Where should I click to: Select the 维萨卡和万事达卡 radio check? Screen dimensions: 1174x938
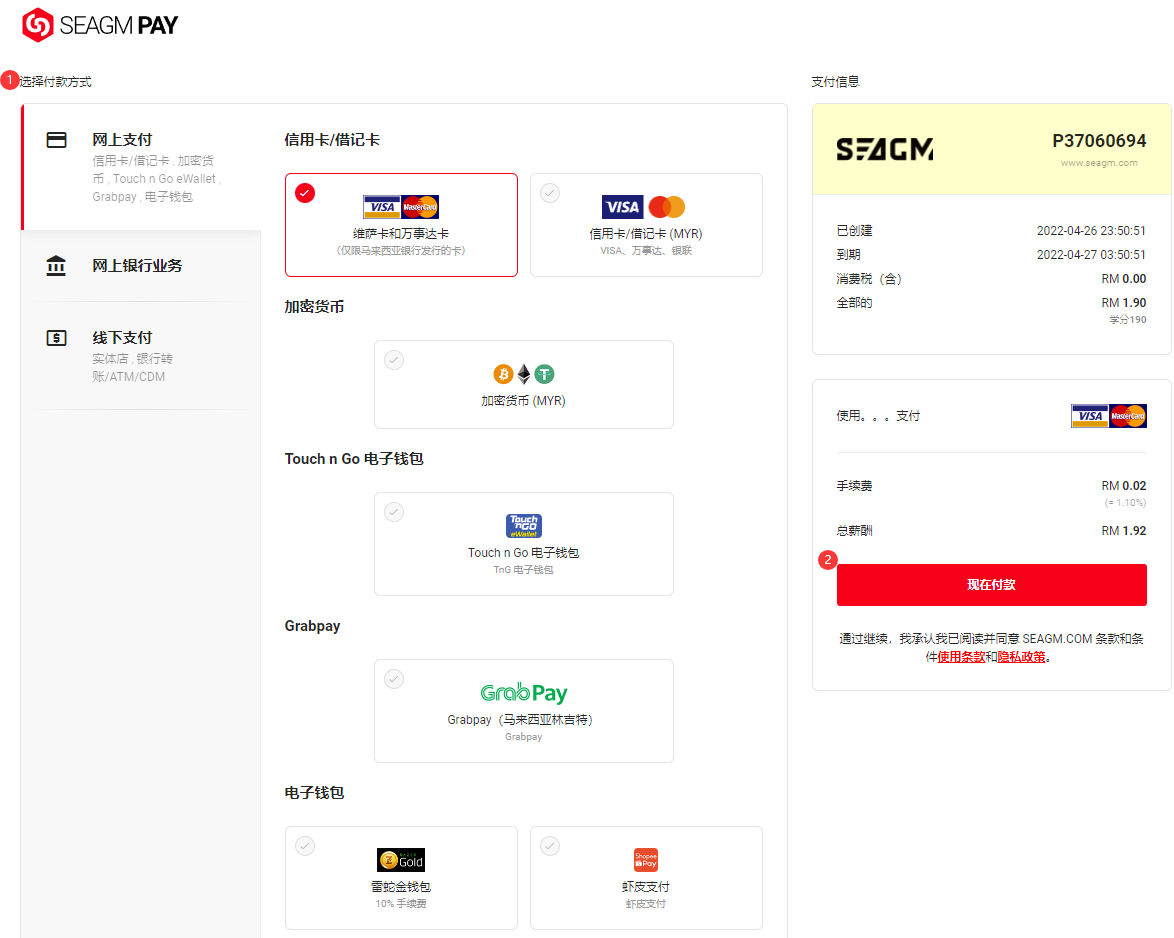tap(305, 193)
